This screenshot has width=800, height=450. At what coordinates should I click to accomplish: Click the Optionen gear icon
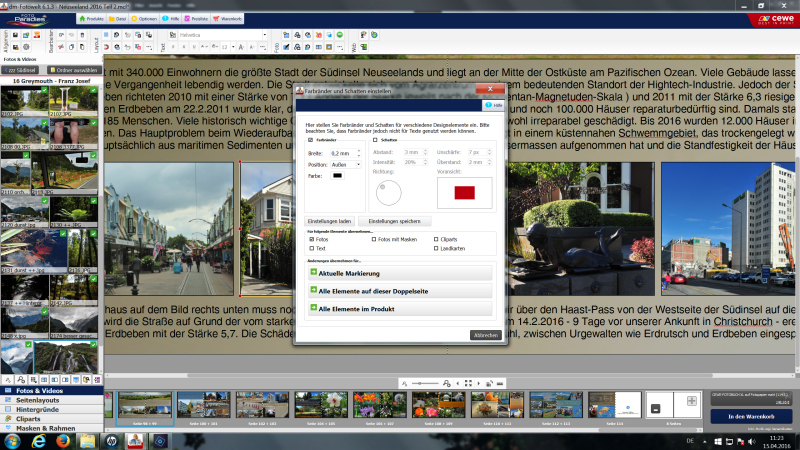tap(133, 18)
